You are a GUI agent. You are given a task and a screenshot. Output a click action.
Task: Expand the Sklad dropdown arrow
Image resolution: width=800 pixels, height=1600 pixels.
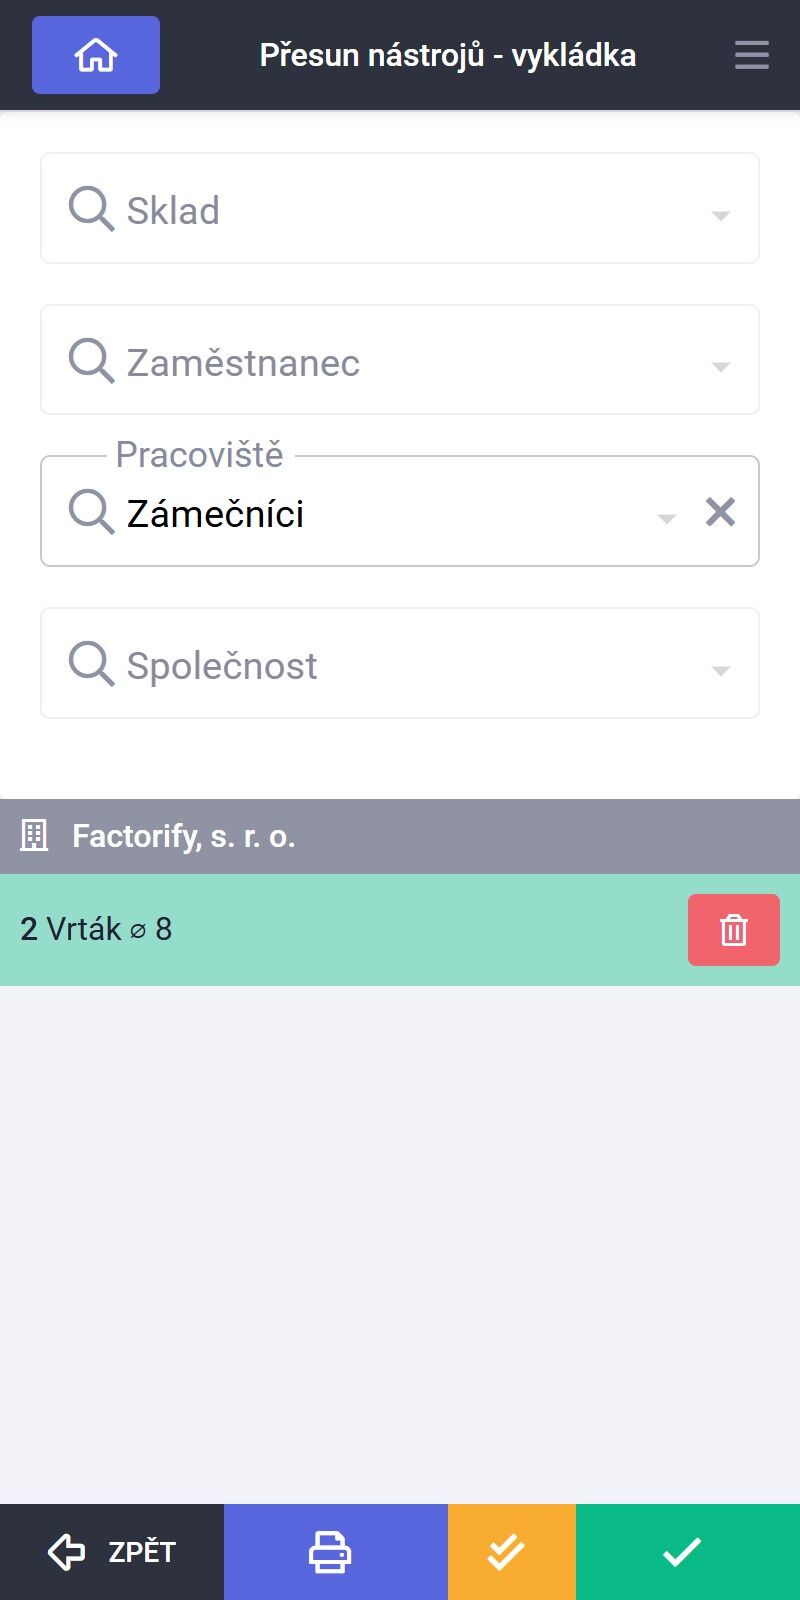tap(720, 215)
